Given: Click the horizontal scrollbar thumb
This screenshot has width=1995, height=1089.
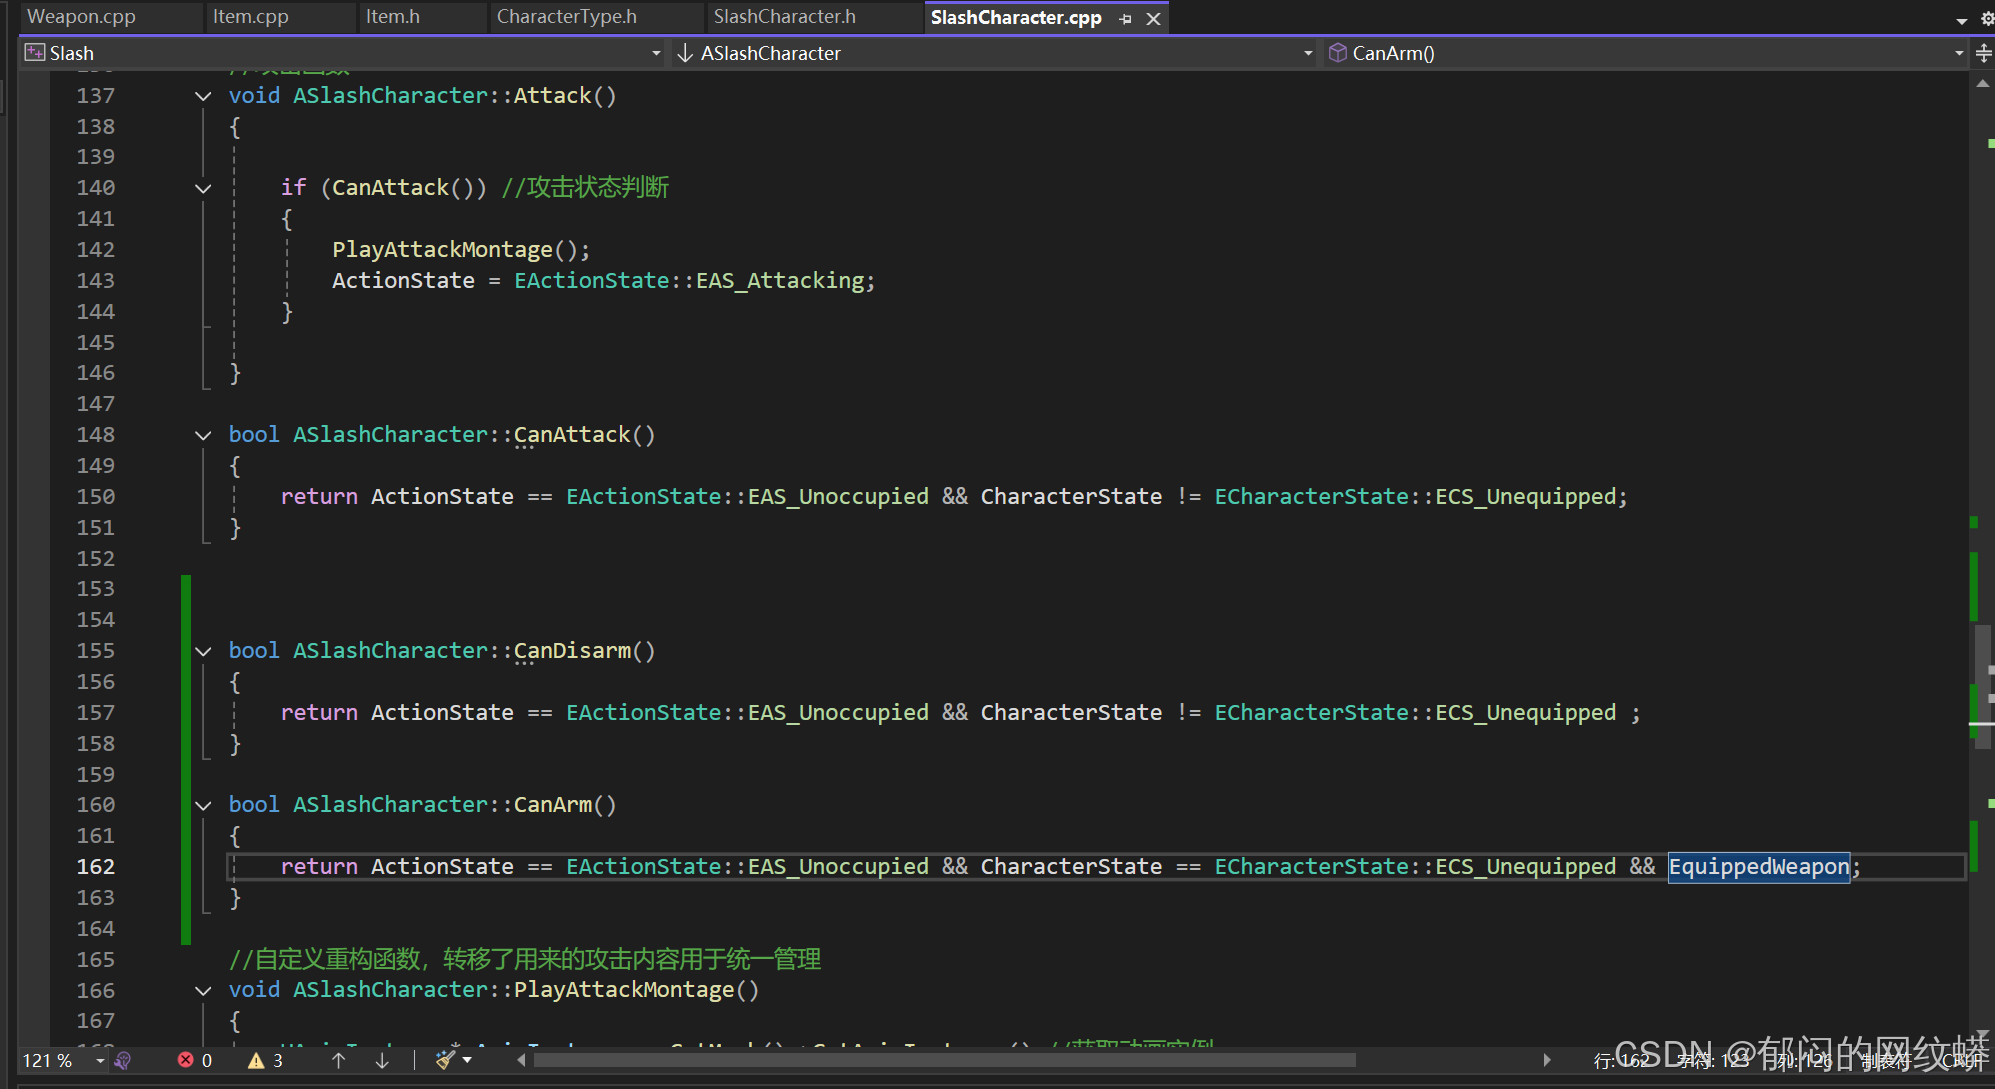Looking at the screenshot, I should click(944, 1060).
